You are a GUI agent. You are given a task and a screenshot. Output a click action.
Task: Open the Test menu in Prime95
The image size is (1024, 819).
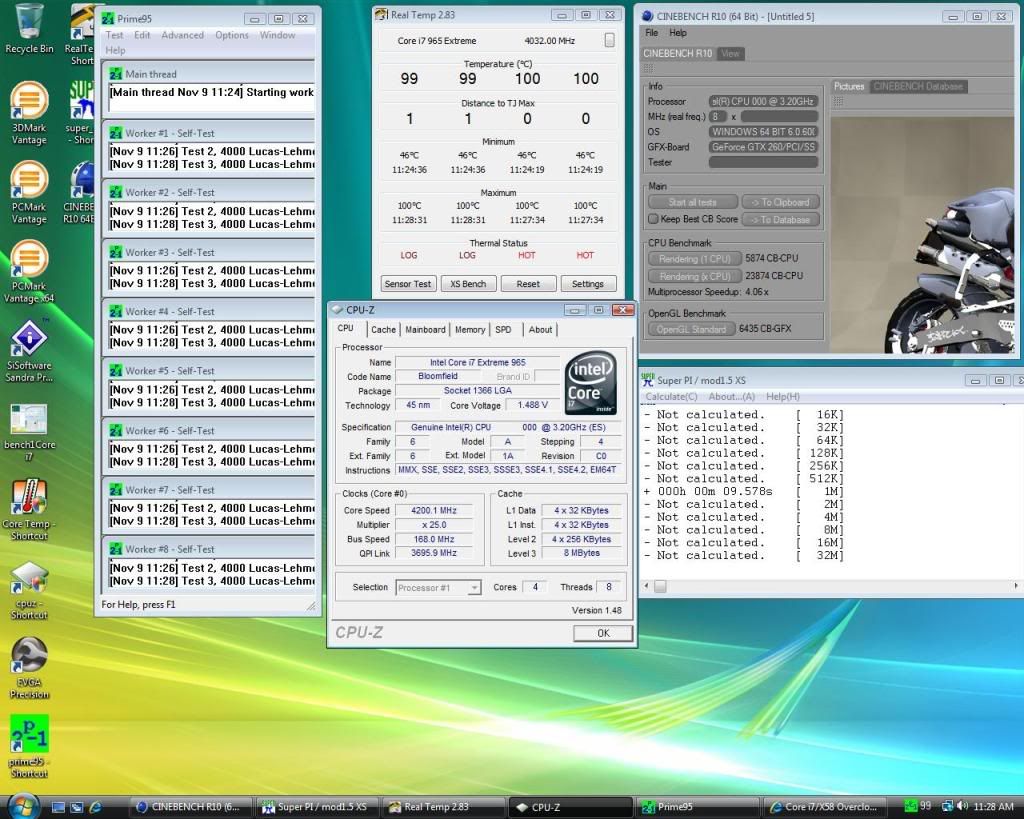(114, 35)
